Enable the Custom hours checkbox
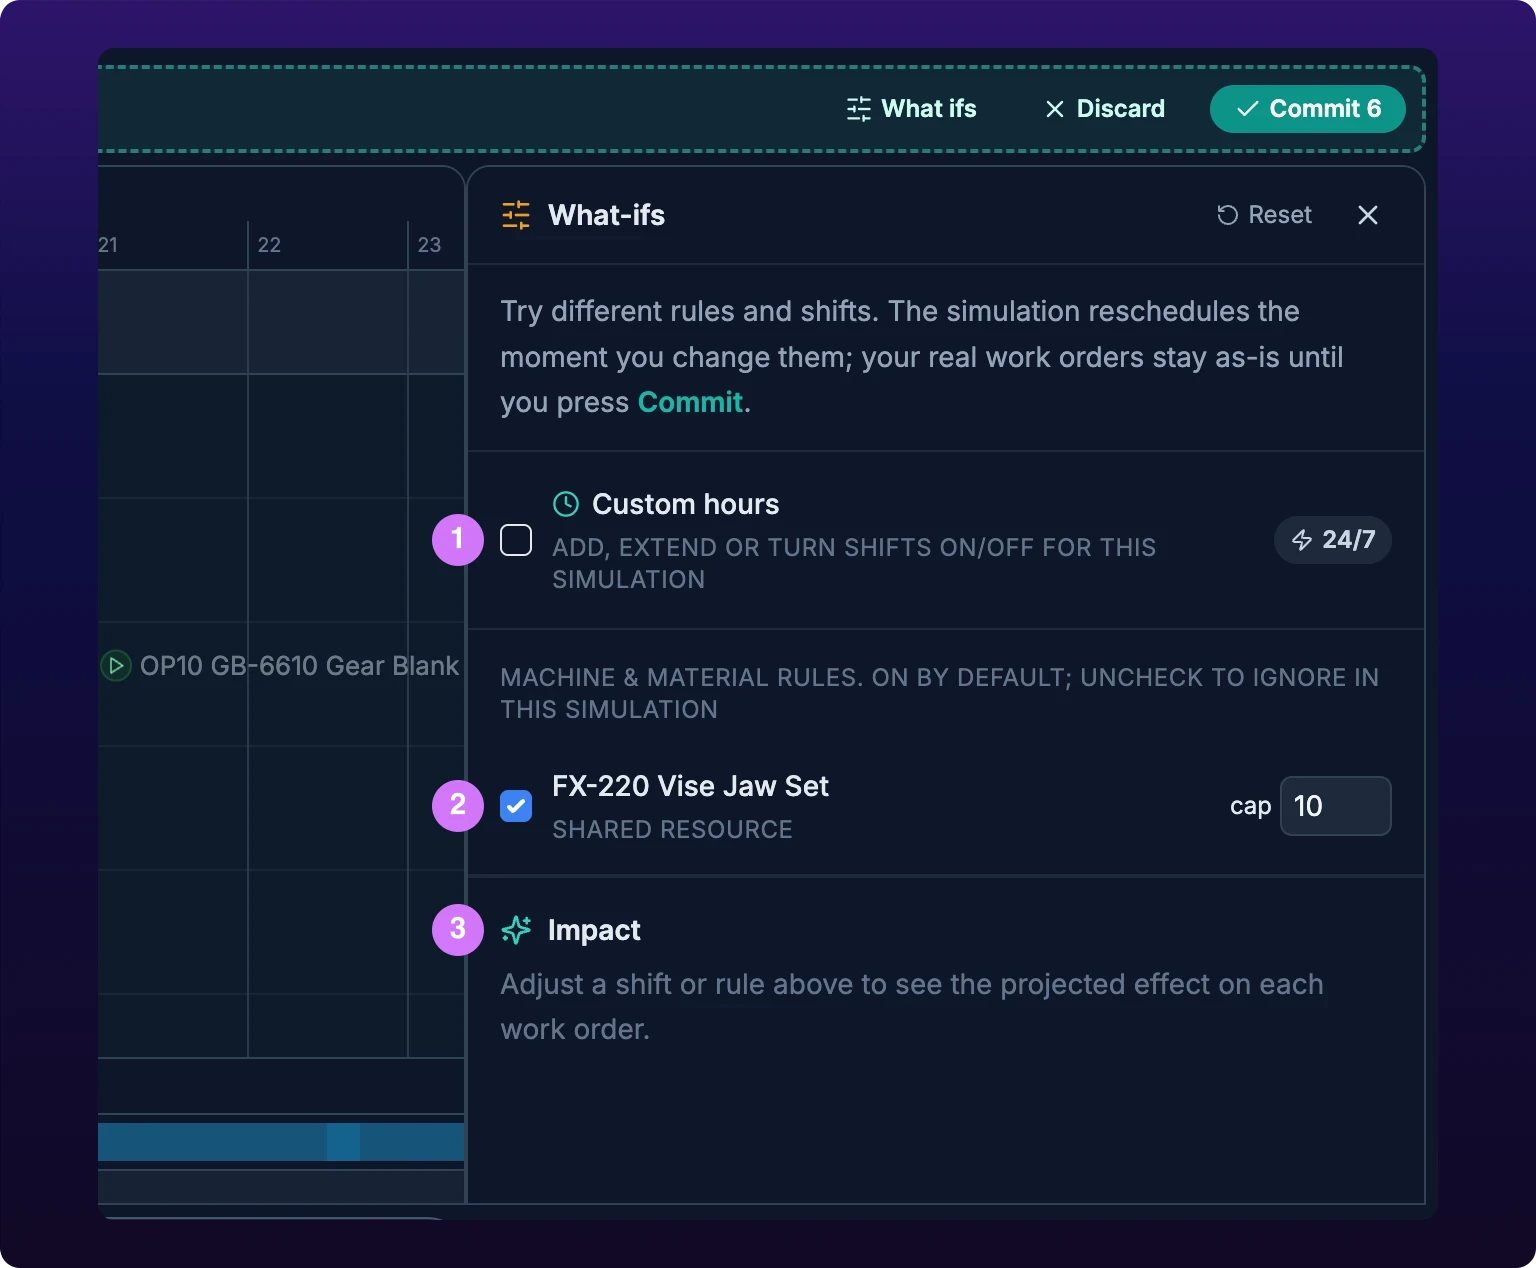Image resolution: width=1536 pixels, height=1268 pixels. [x=516, y=540]
